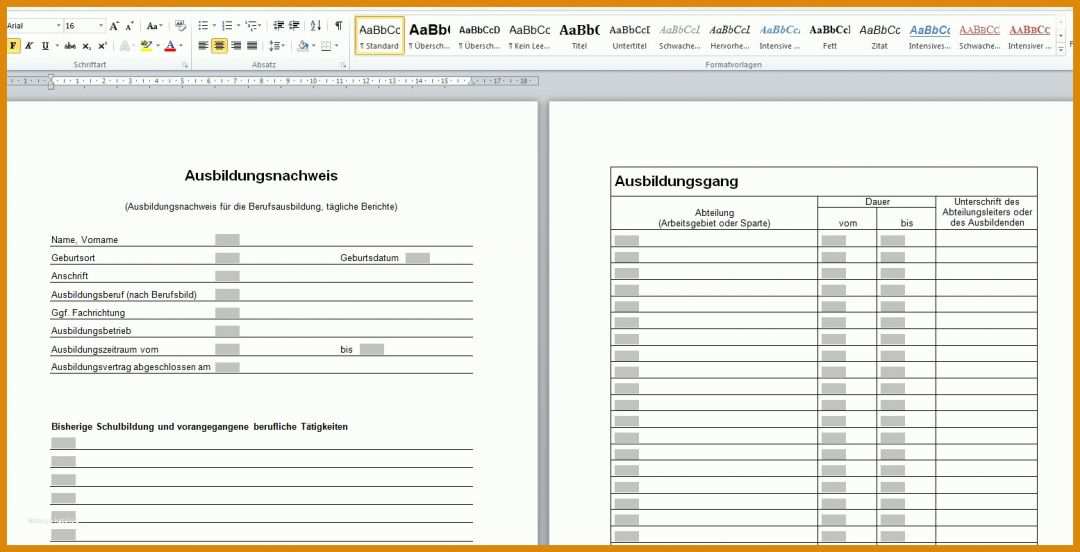This screenshot has height=552, width=1080.
Task: Click the Geburtsort form field
Action: [x=227, y=258]
